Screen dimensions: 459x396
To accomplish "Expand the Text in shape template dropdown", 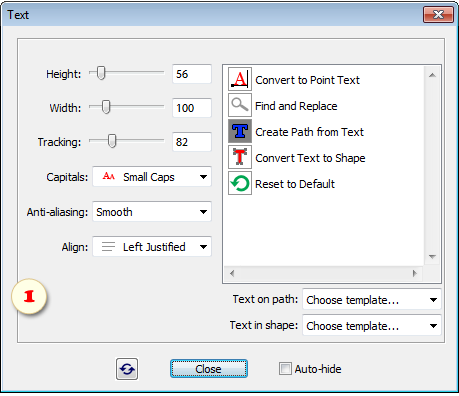I will (372, 325).
